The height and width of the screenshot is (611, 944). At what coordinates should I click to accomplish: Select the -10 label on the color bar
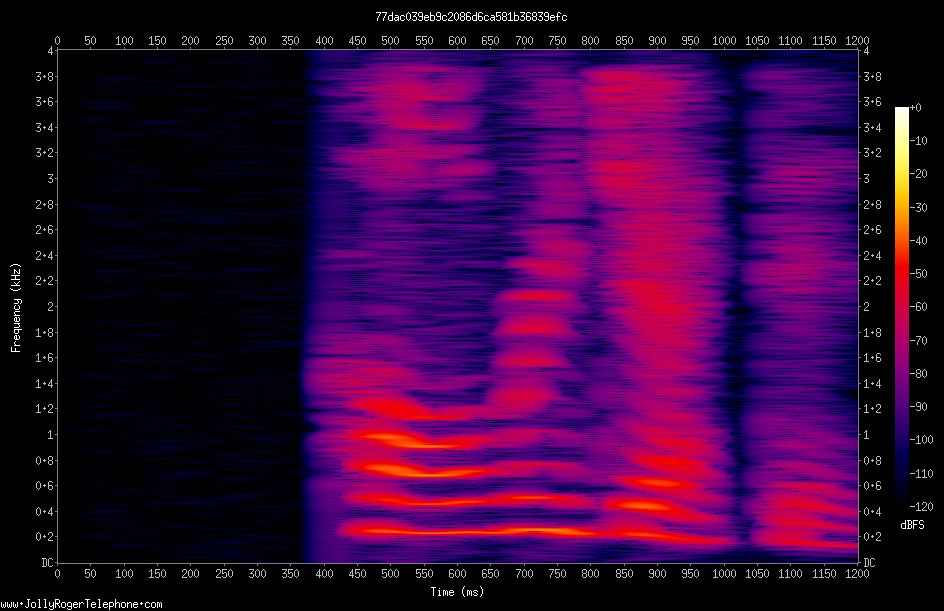pos(918,141)
